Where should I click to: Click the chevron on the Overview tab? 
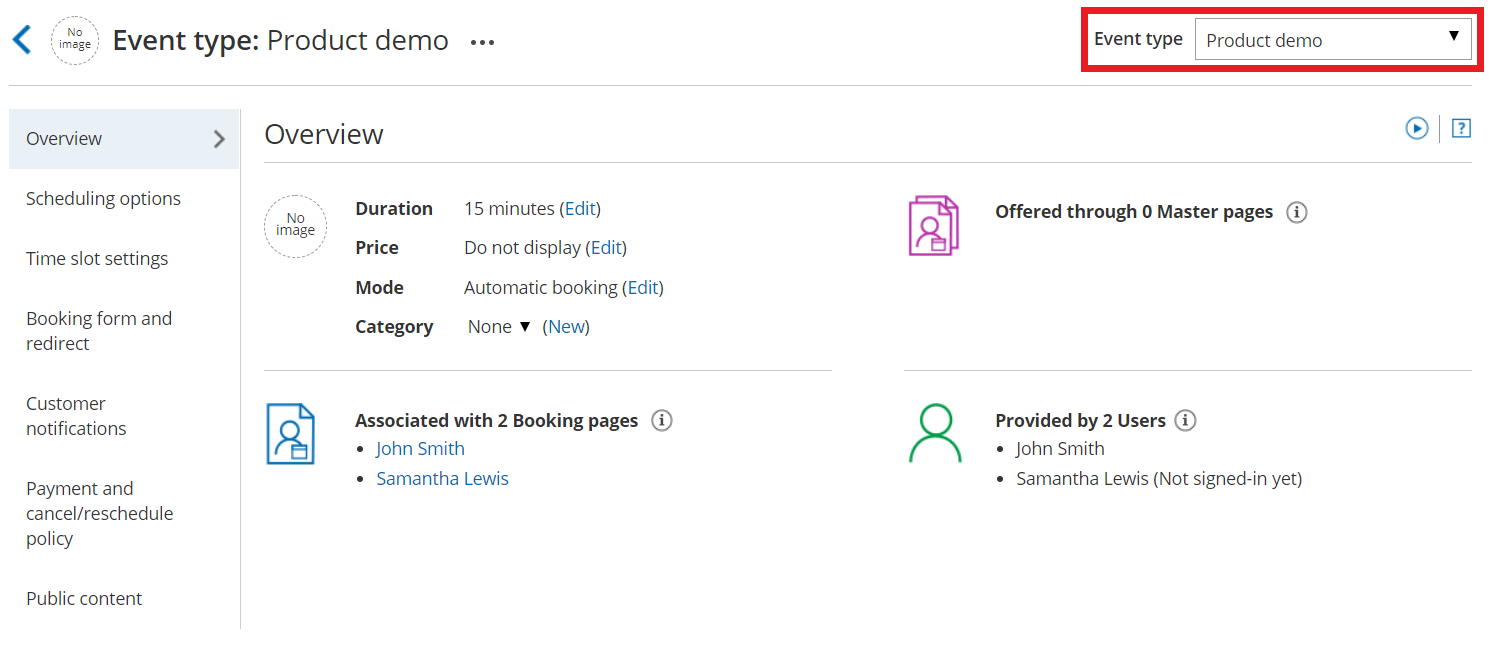click(x=220, y=139)
